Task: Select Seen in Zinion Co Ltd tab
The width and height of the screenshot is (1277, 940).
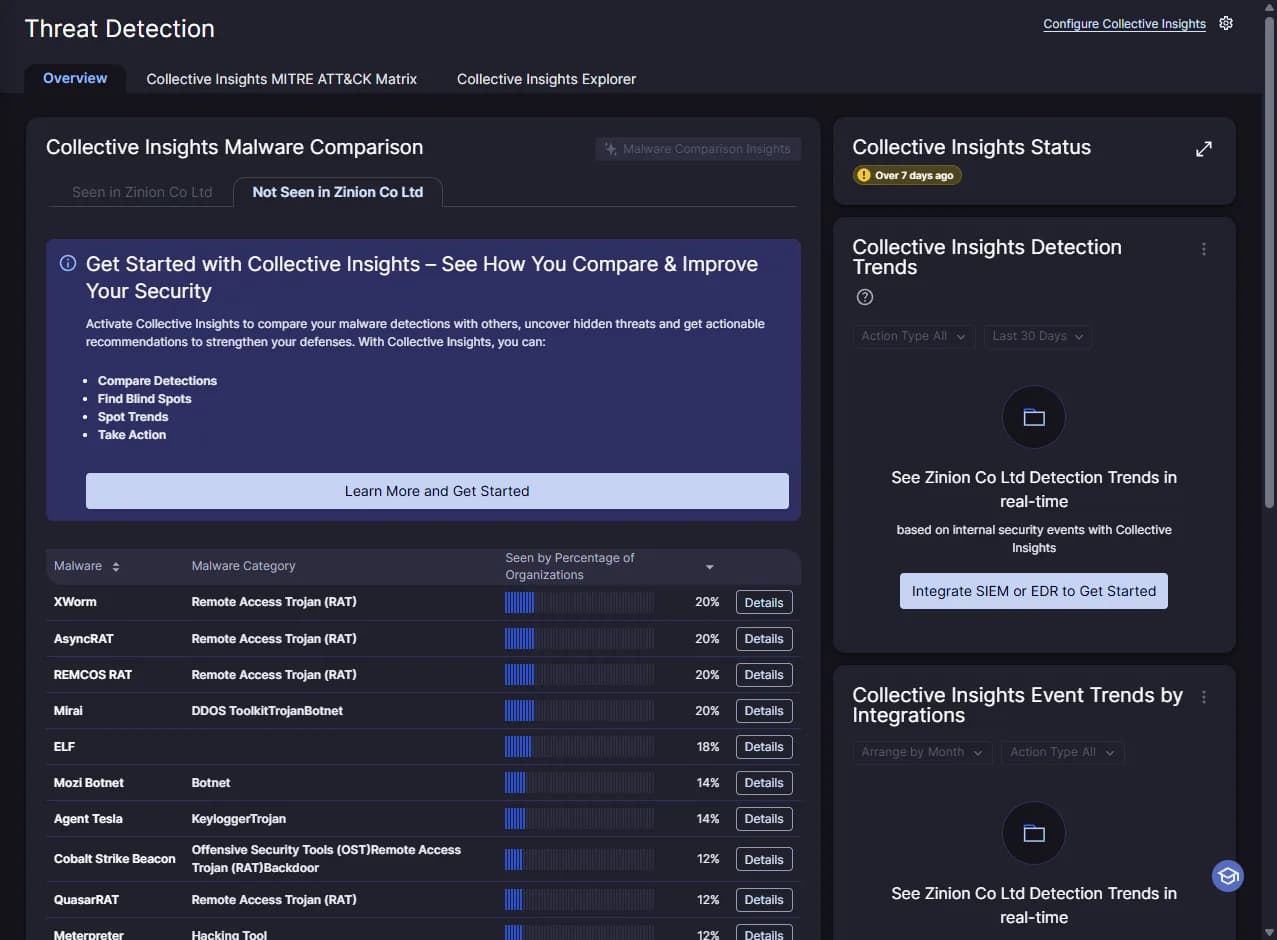Action: click(x=142, y=192)
